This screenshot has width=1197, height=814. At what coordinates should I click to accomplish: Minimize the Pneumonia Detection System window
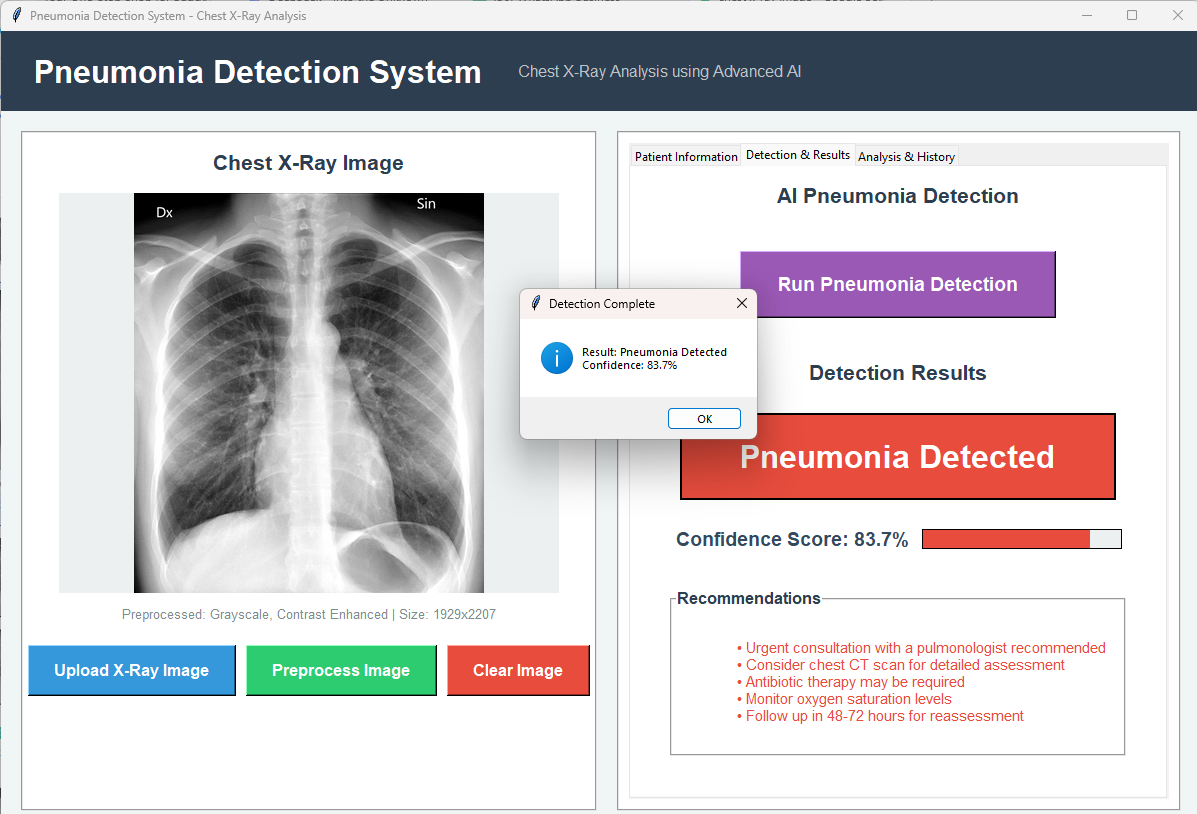coord(1086,16)
